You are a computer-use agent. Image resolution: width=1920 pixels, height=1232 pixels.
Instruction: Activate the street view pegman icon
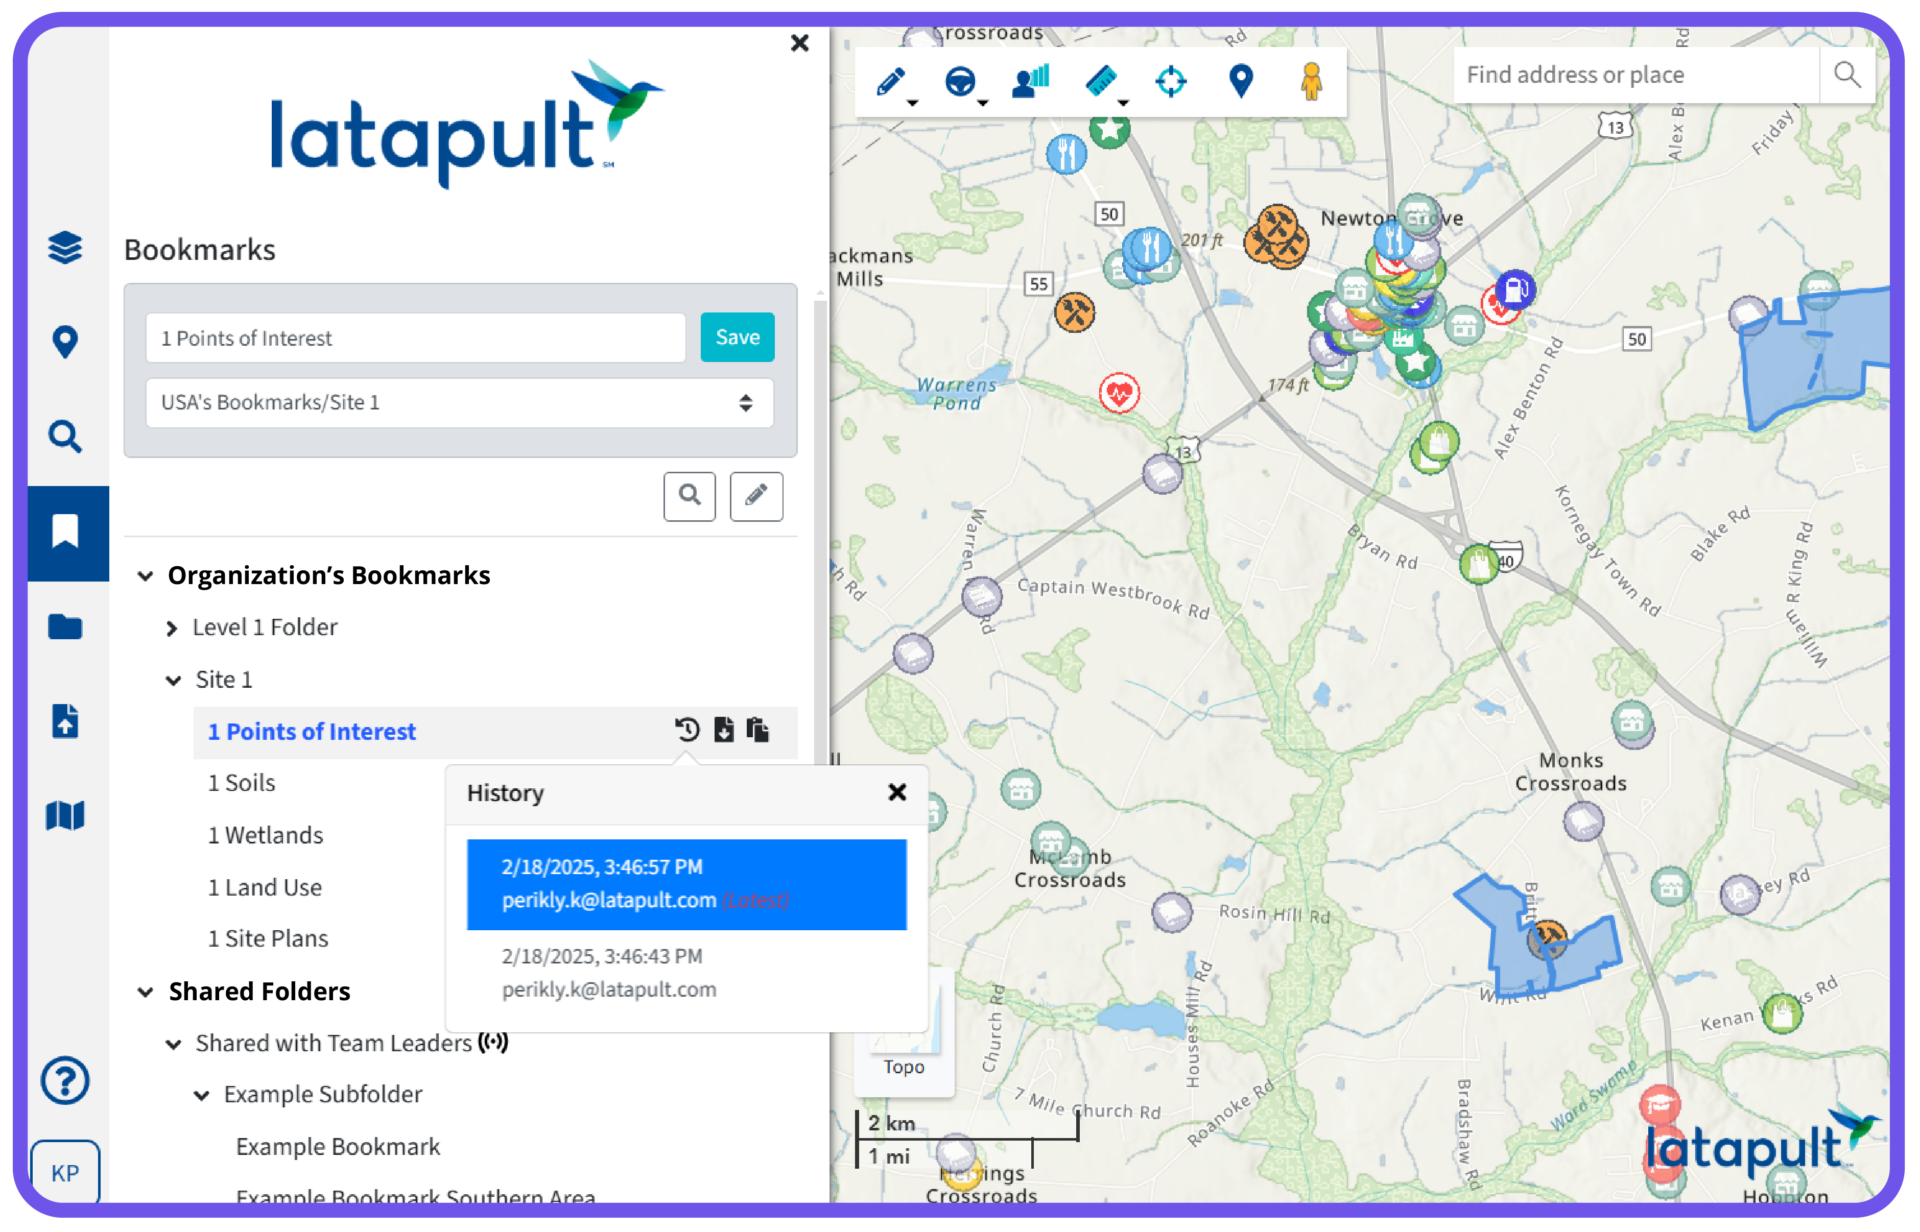coord(1311,81)
